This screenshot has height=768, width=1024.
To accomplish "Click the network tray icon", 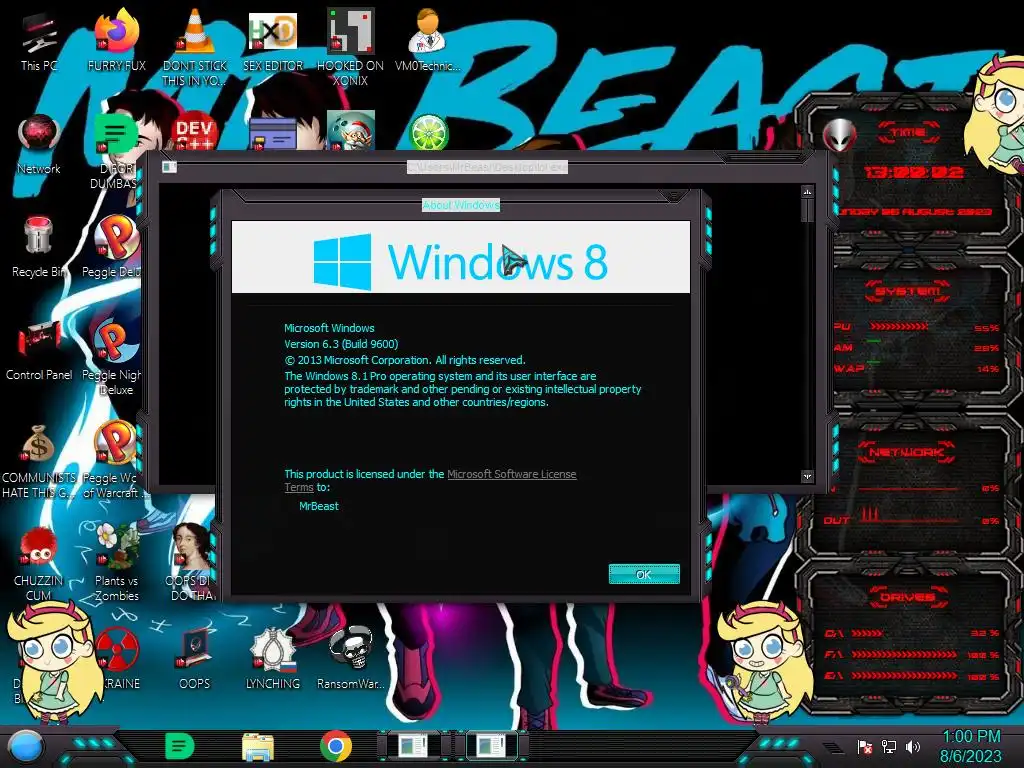I will 889,746.
